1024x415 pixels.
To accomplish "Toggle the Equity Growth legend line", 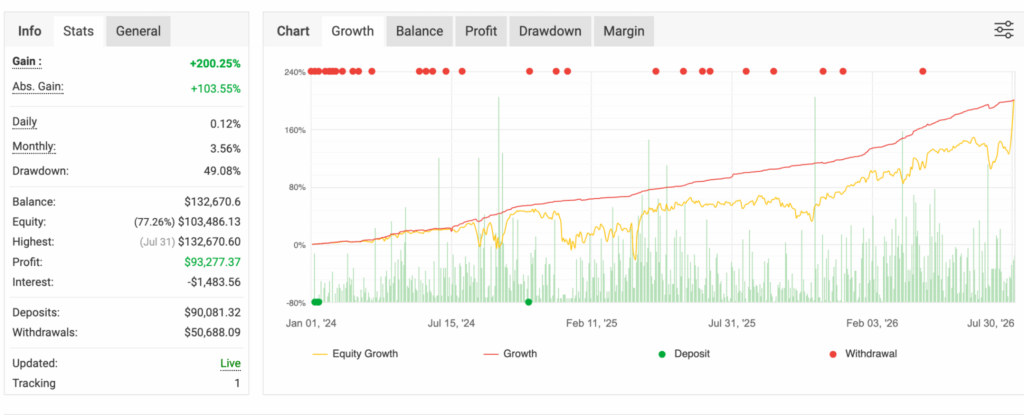I will [x=355, y=354].
